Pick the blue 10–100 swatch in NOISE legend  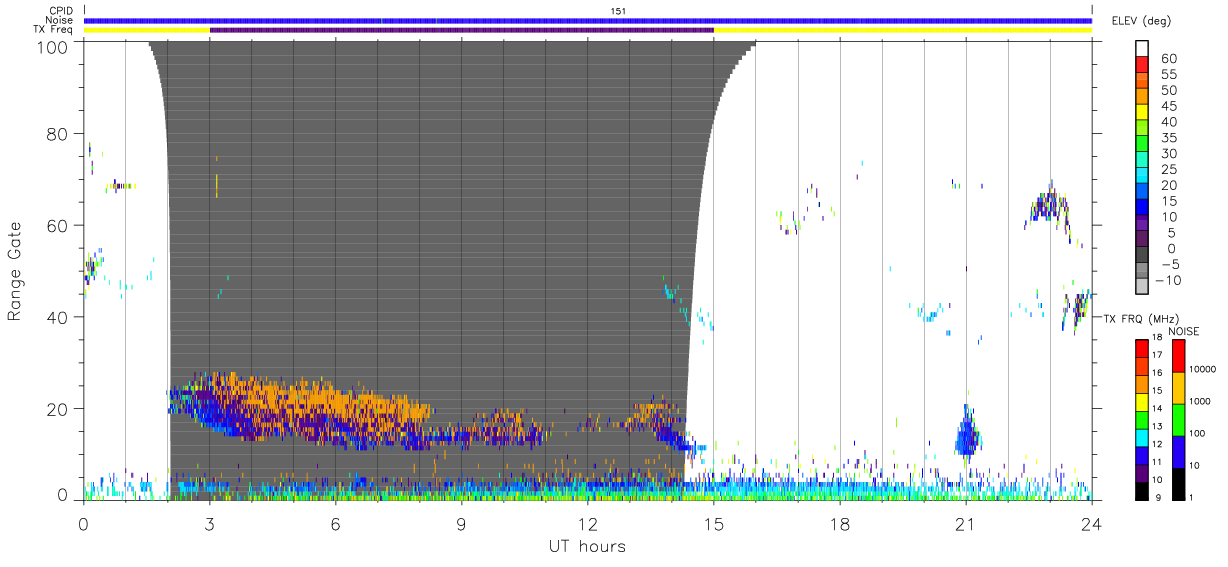(1179, 451)
